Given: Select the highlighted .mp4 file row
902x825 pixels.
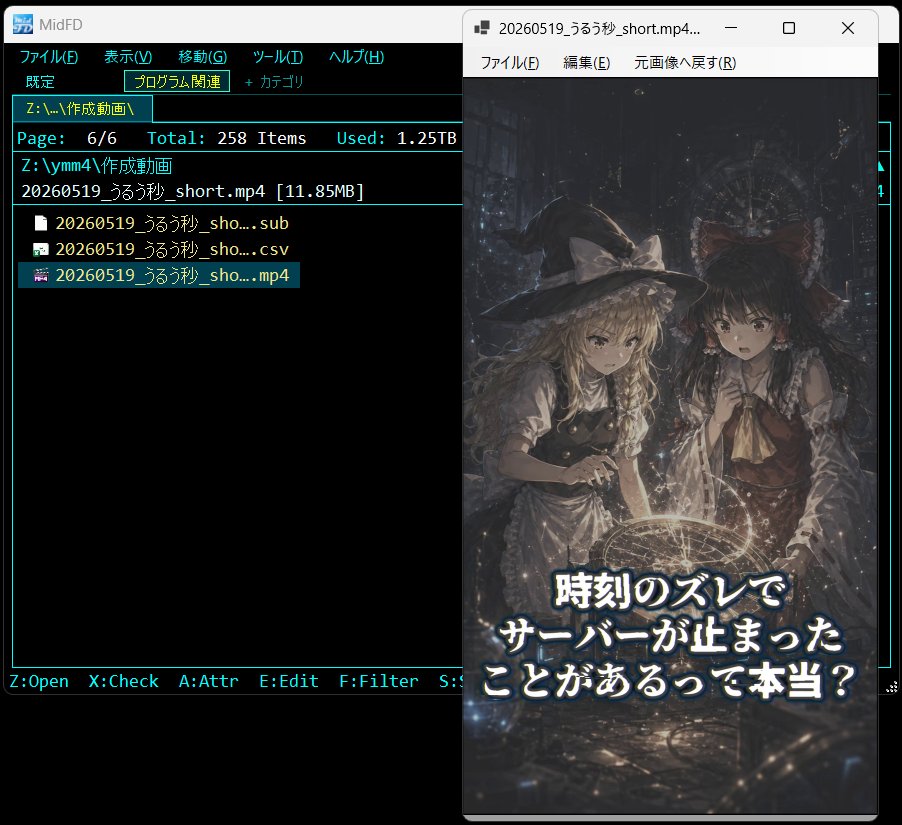Looking at the screenshot, I should tap(159, 275).
